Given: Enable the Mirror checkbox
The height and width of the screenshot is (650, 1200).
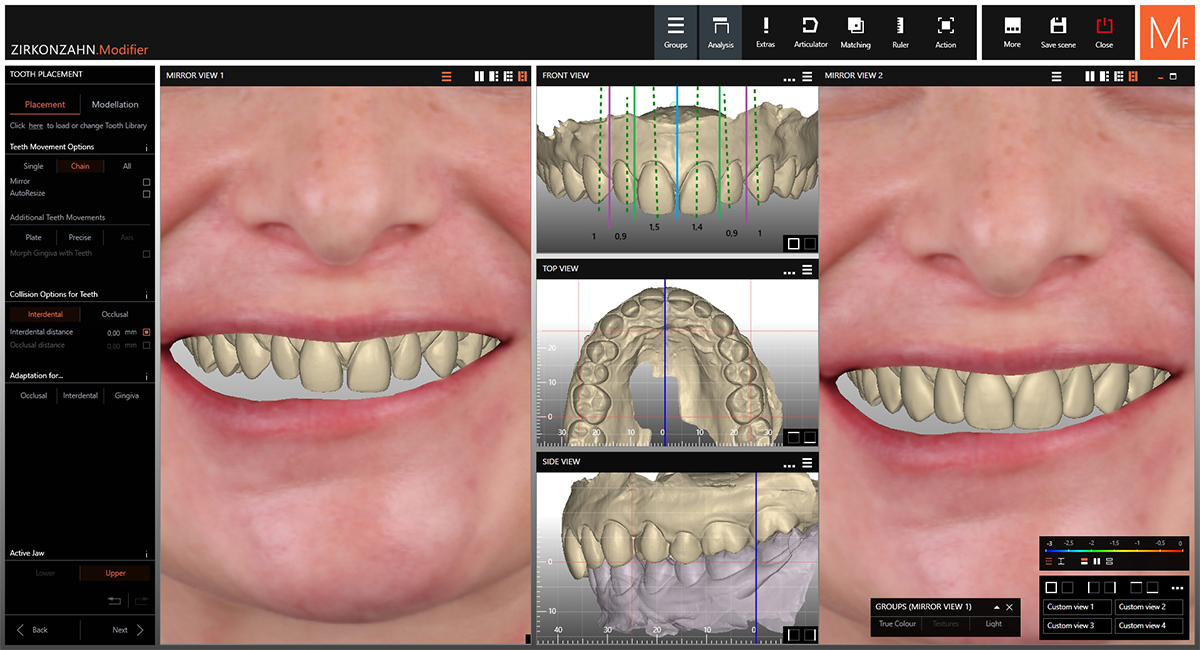Looking at the screenshot, I should click(x=147, y=182).
